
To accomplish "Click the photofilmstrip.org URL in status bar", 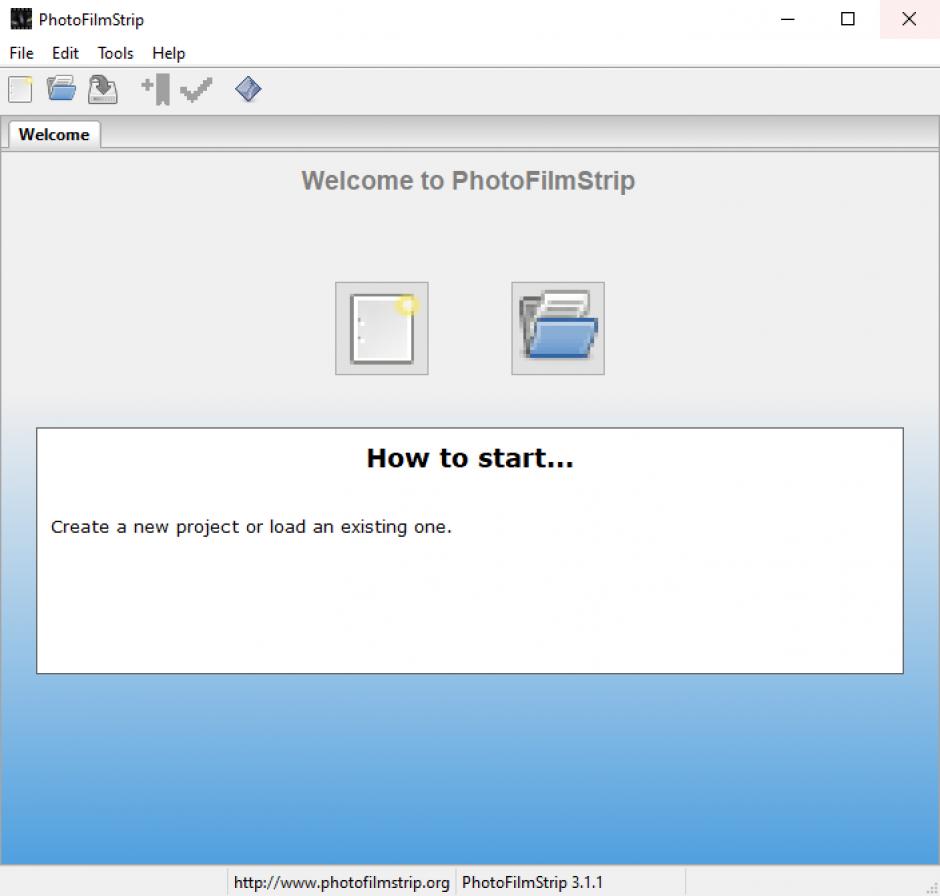I will [x=342, y=882].
